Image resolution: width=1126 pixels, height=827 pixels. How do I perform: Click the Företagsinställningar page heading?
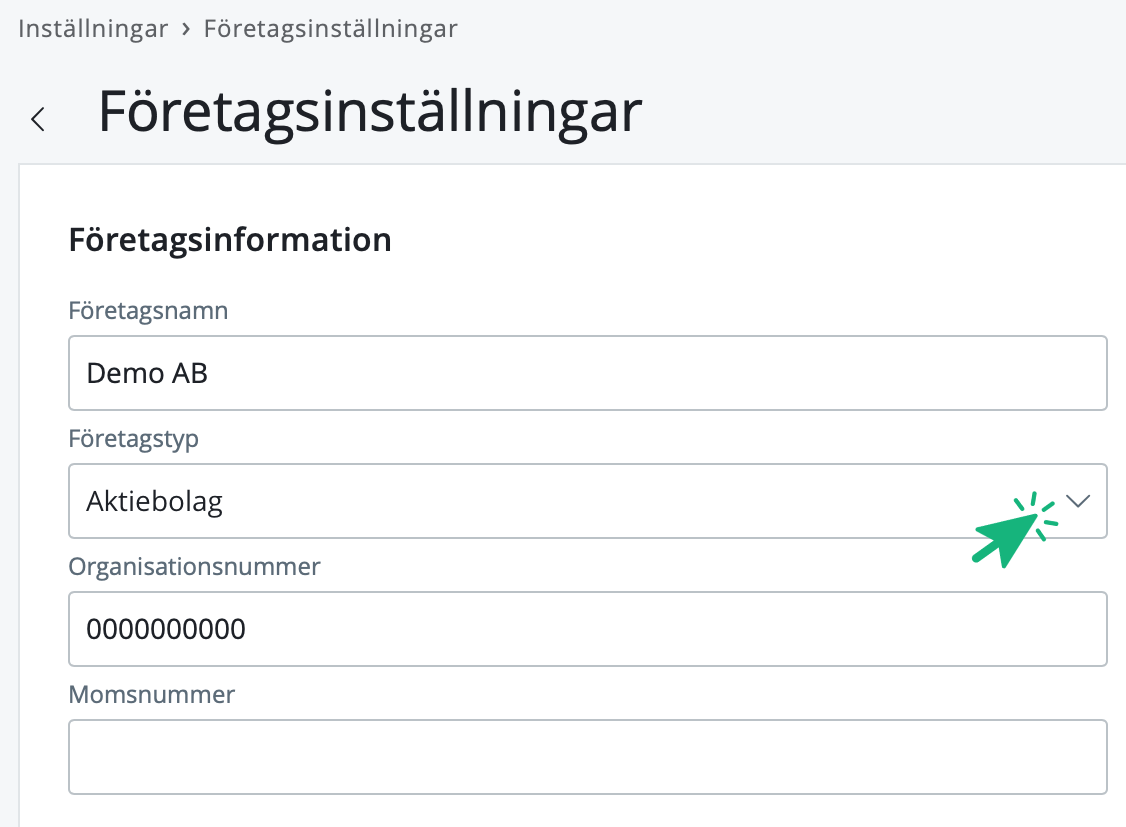coord(368,113)
